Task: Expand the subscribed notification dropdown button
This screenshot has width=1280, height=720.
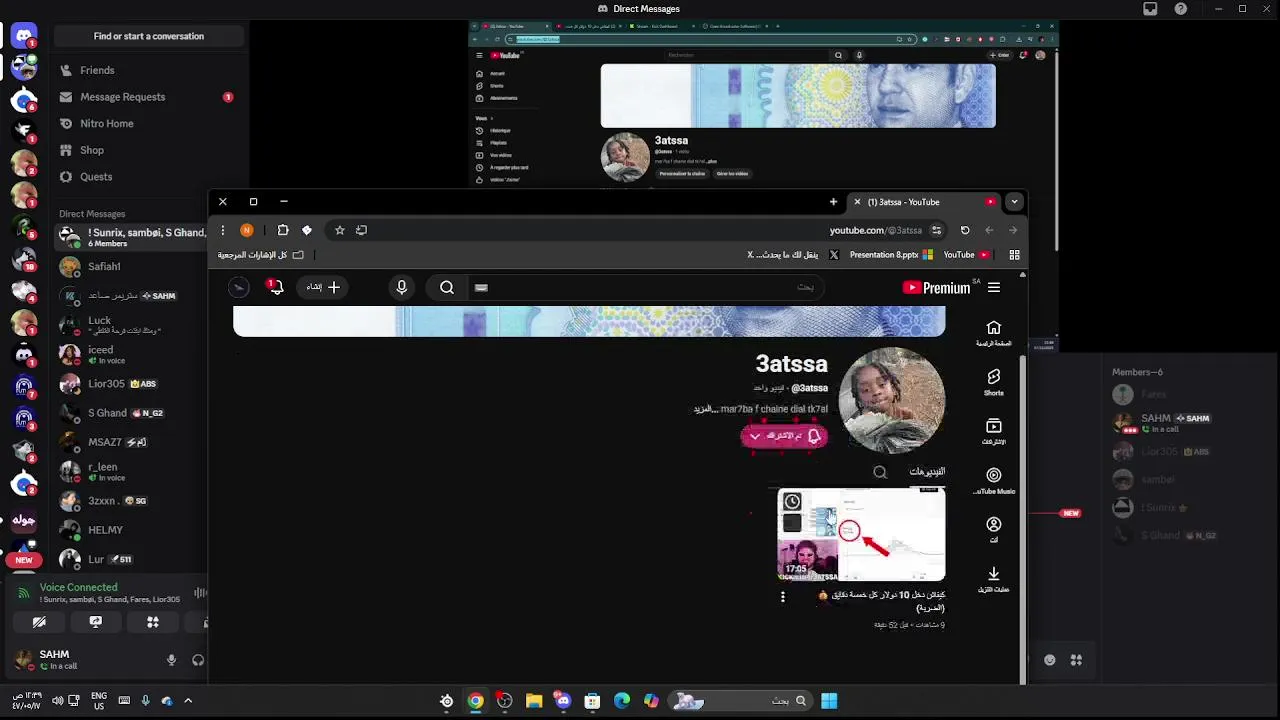Action: click(x=784, y=436)
